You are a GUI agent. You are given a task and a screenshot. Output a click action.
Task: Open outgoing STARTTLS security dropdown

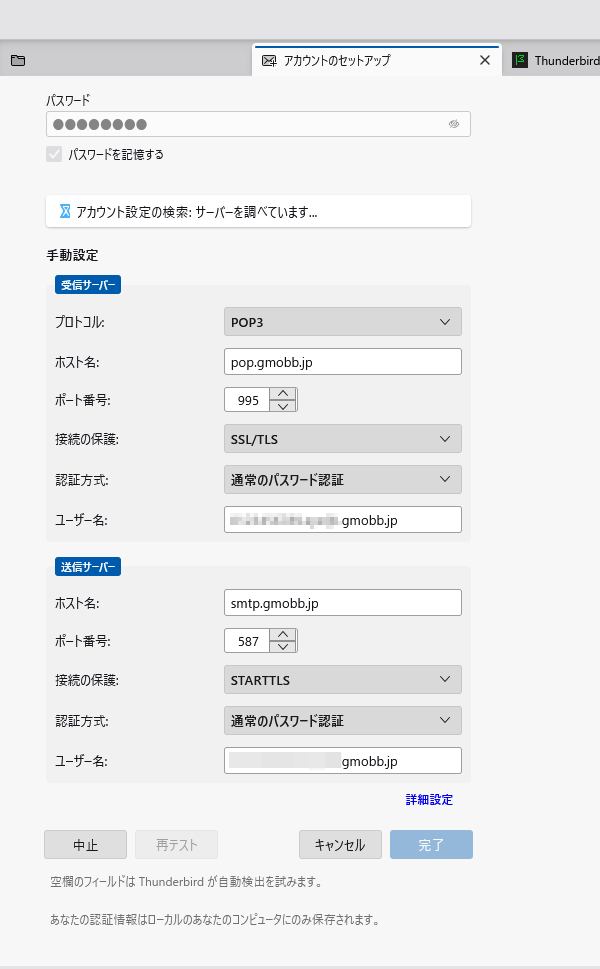342,680
